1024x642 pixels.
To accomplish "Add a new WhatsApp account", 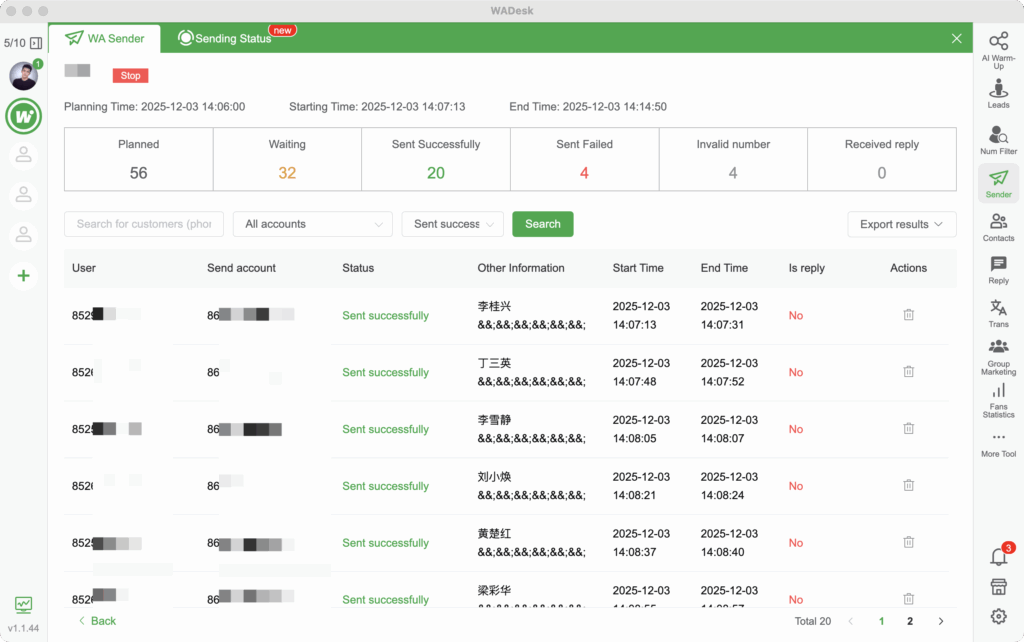I will pos(23,275).
